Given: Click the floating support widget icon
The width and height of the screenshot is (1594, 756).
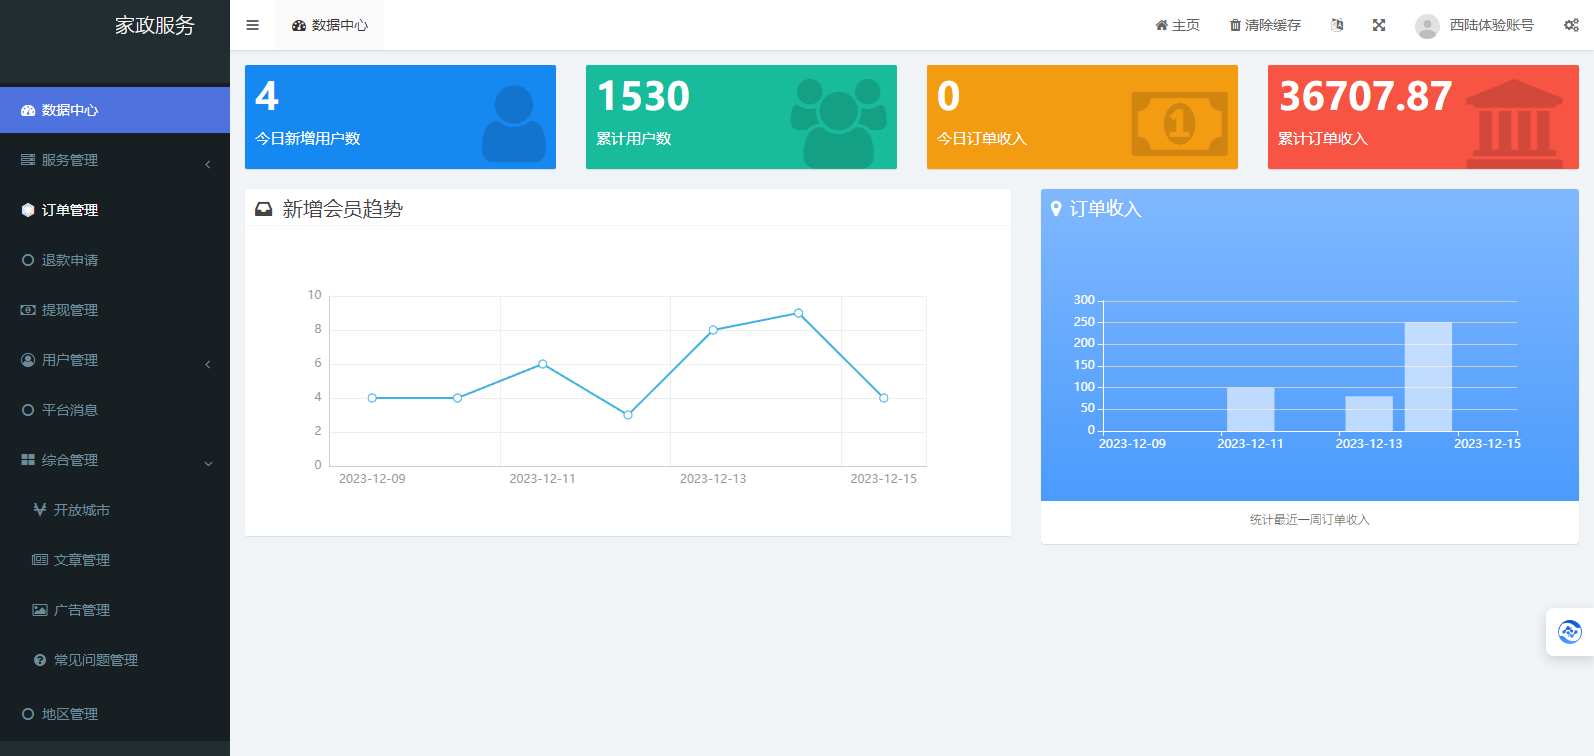Looking at the screenshot, I should click(x=1570, y=632).
